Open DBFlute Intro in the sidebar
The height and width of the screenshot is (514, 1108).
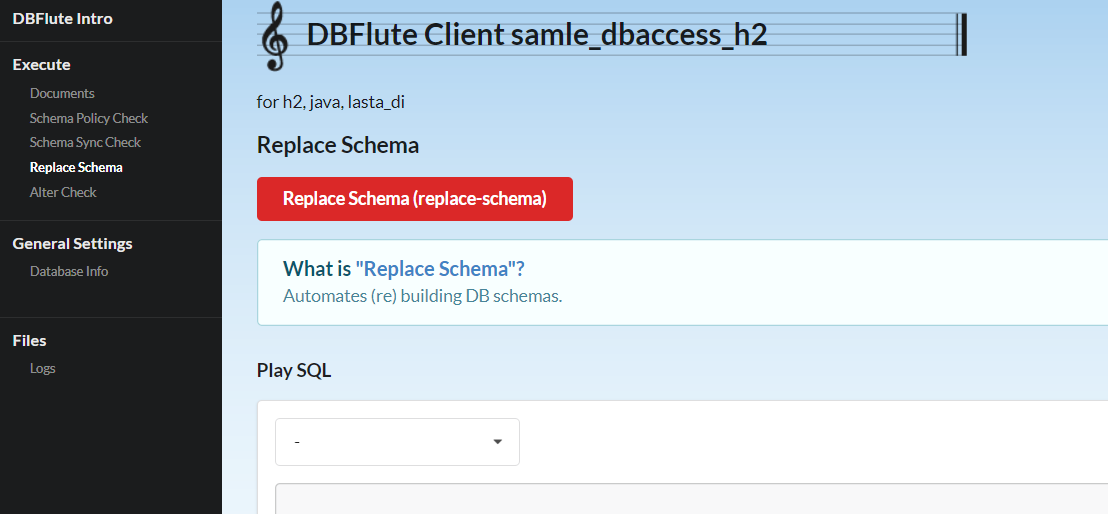coord(62,18)
